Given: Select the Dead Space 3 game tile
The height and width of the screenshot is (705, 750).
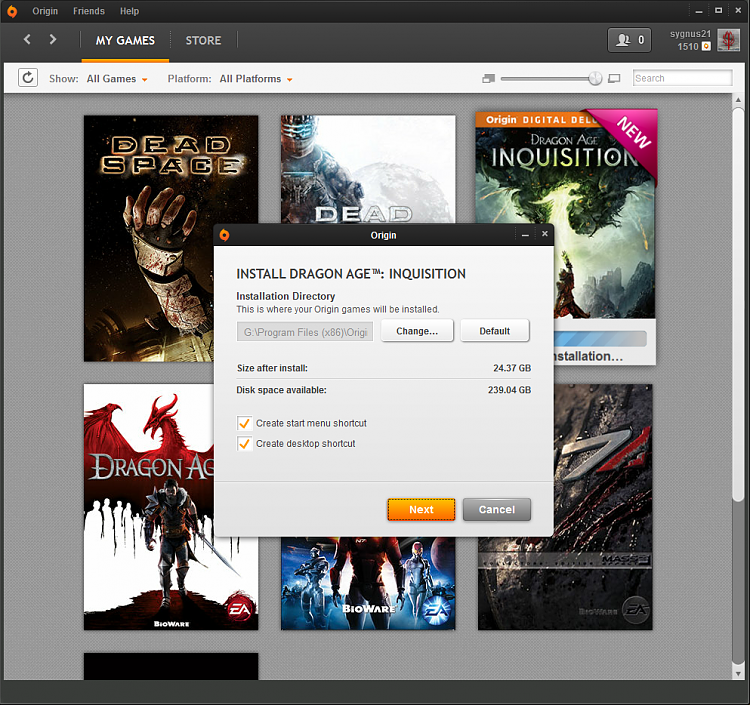Looking at the screenshot, I should point(368,169).
